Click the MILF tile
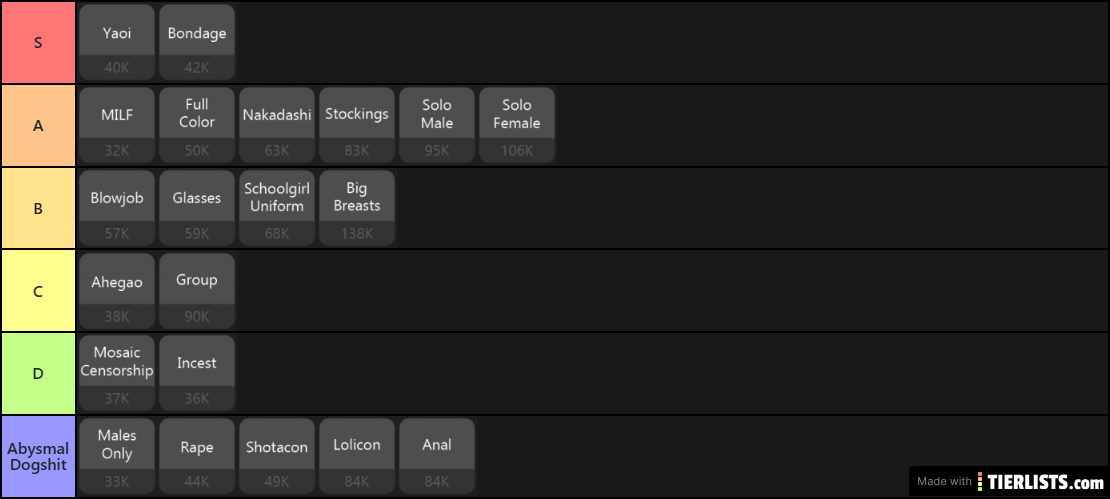1110x499 pixels. pyautogui.click(x=117, y=124)
